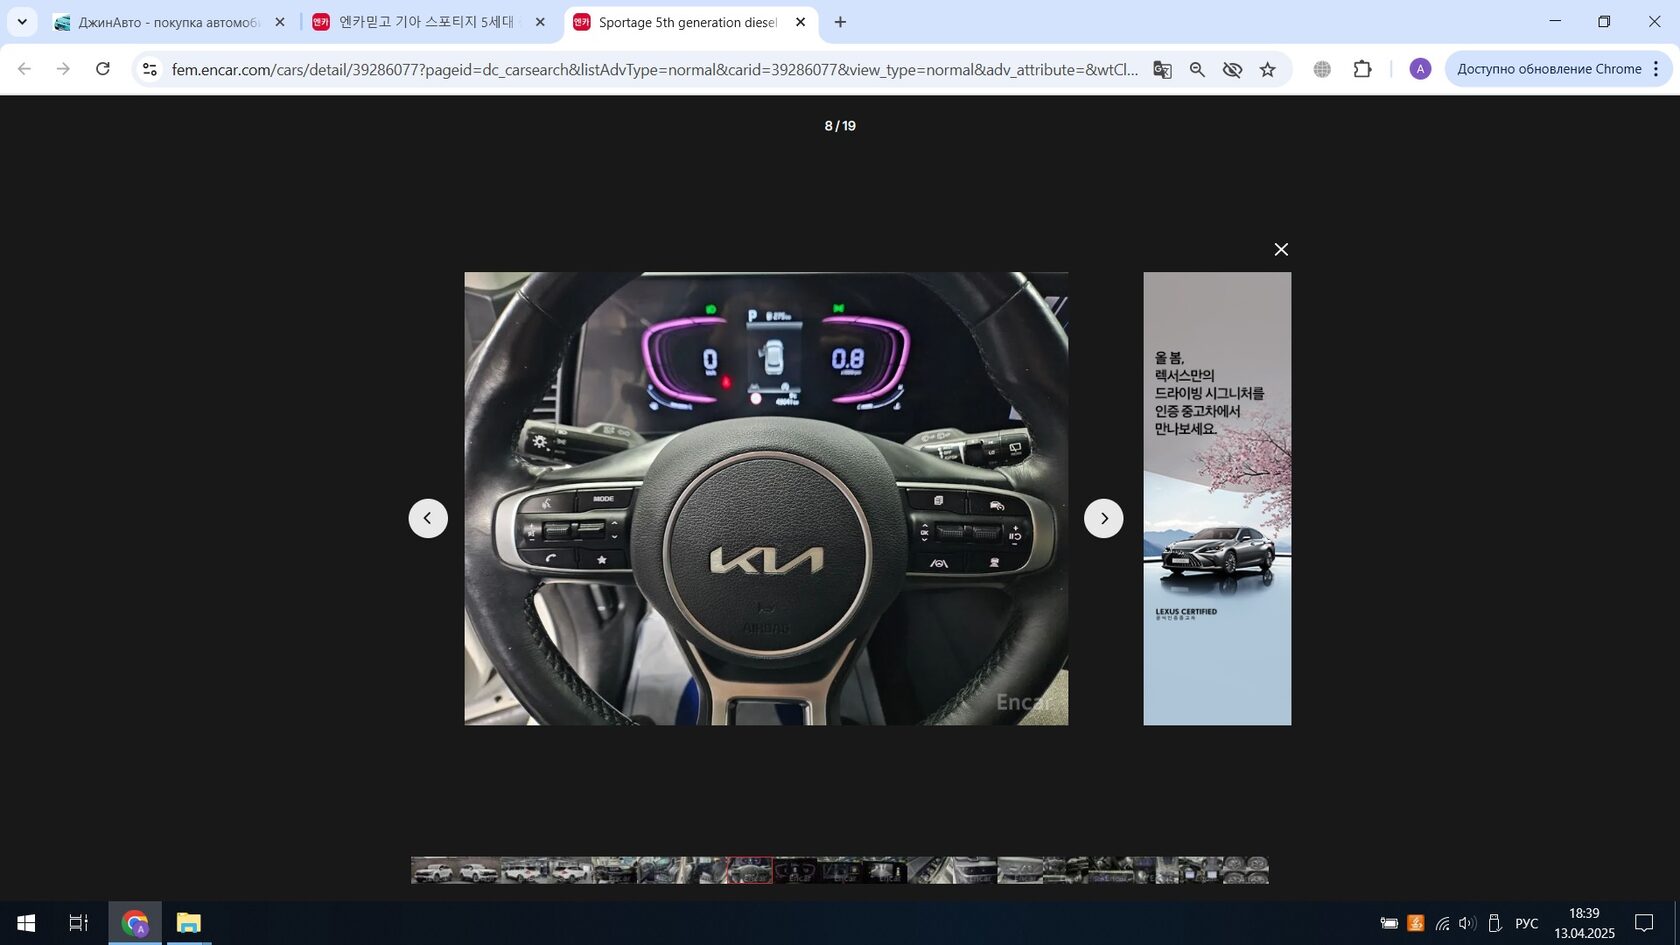Open a new browser tab

pyautogui.click(x=840, y=22)
